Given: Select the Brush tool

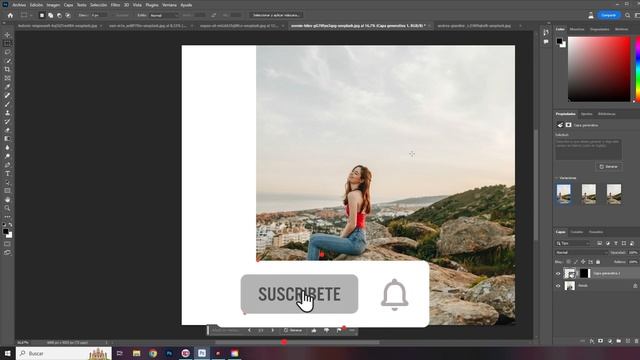Looking at the screenshot, I should (x=7, y=104).
